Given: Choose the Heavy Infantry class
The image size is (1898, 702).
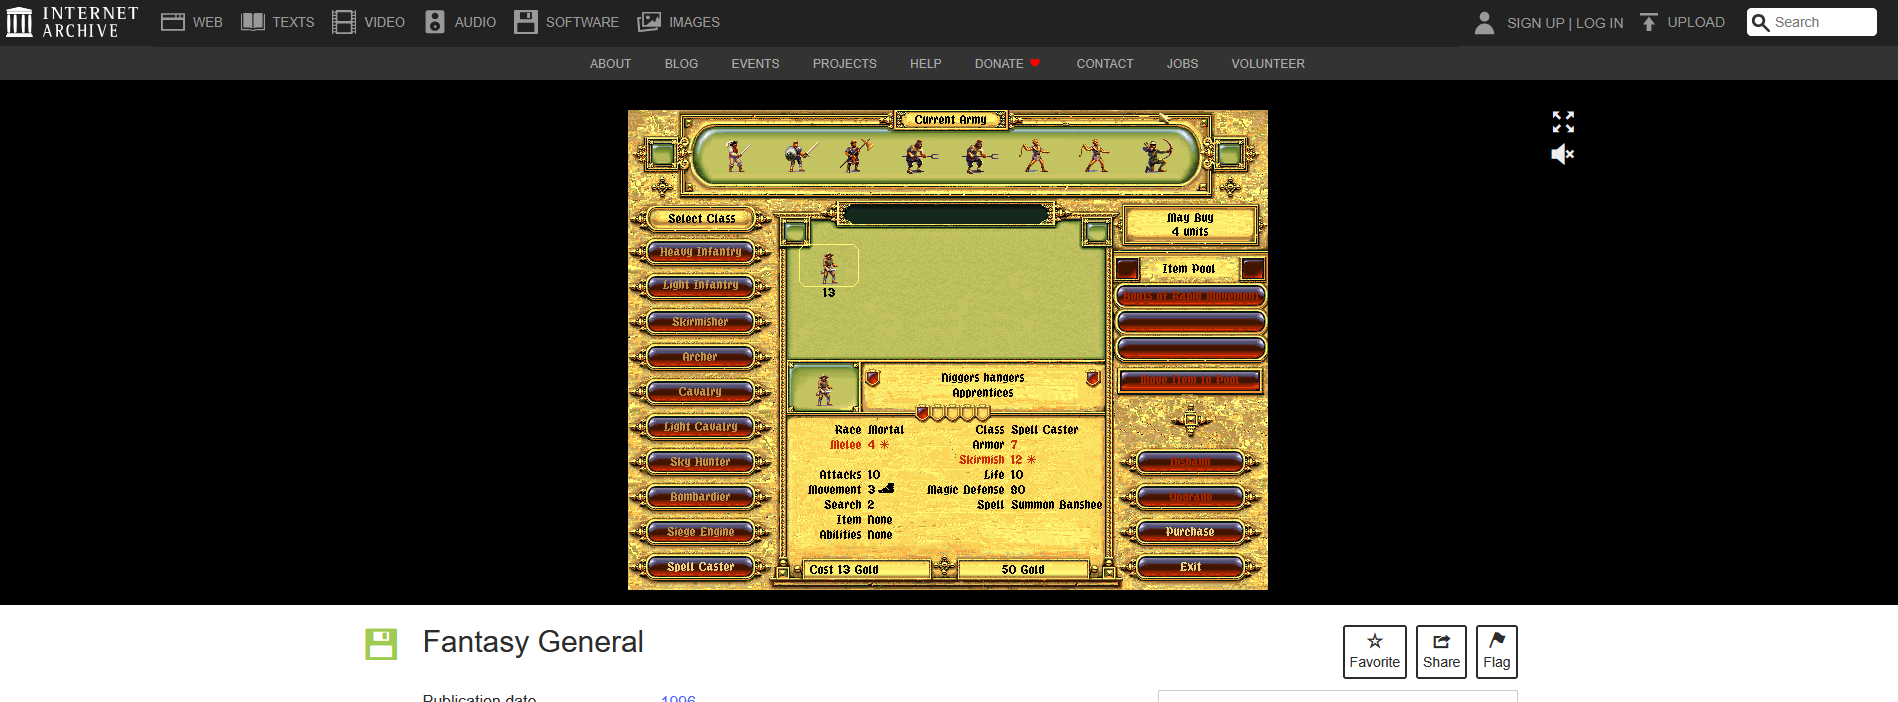Looking at the screenshot, I should (700, 252).
